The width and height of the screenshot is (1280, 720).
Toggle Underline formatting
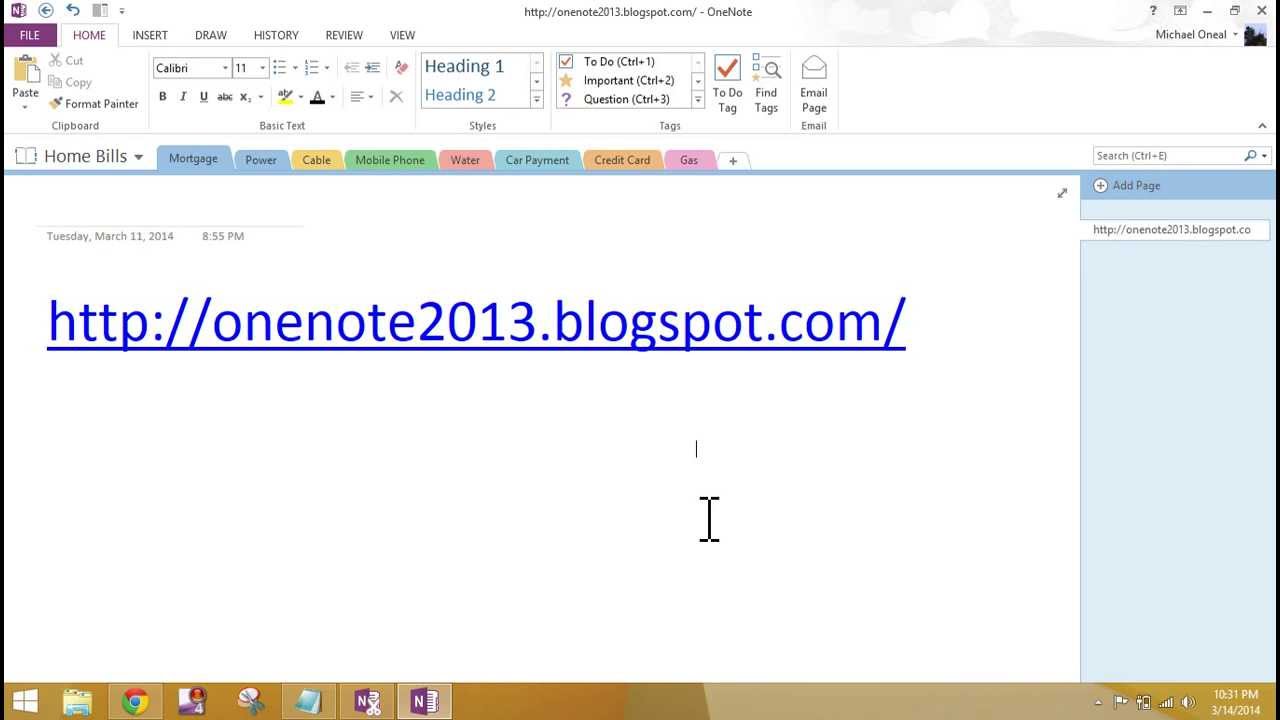point(204,97)
